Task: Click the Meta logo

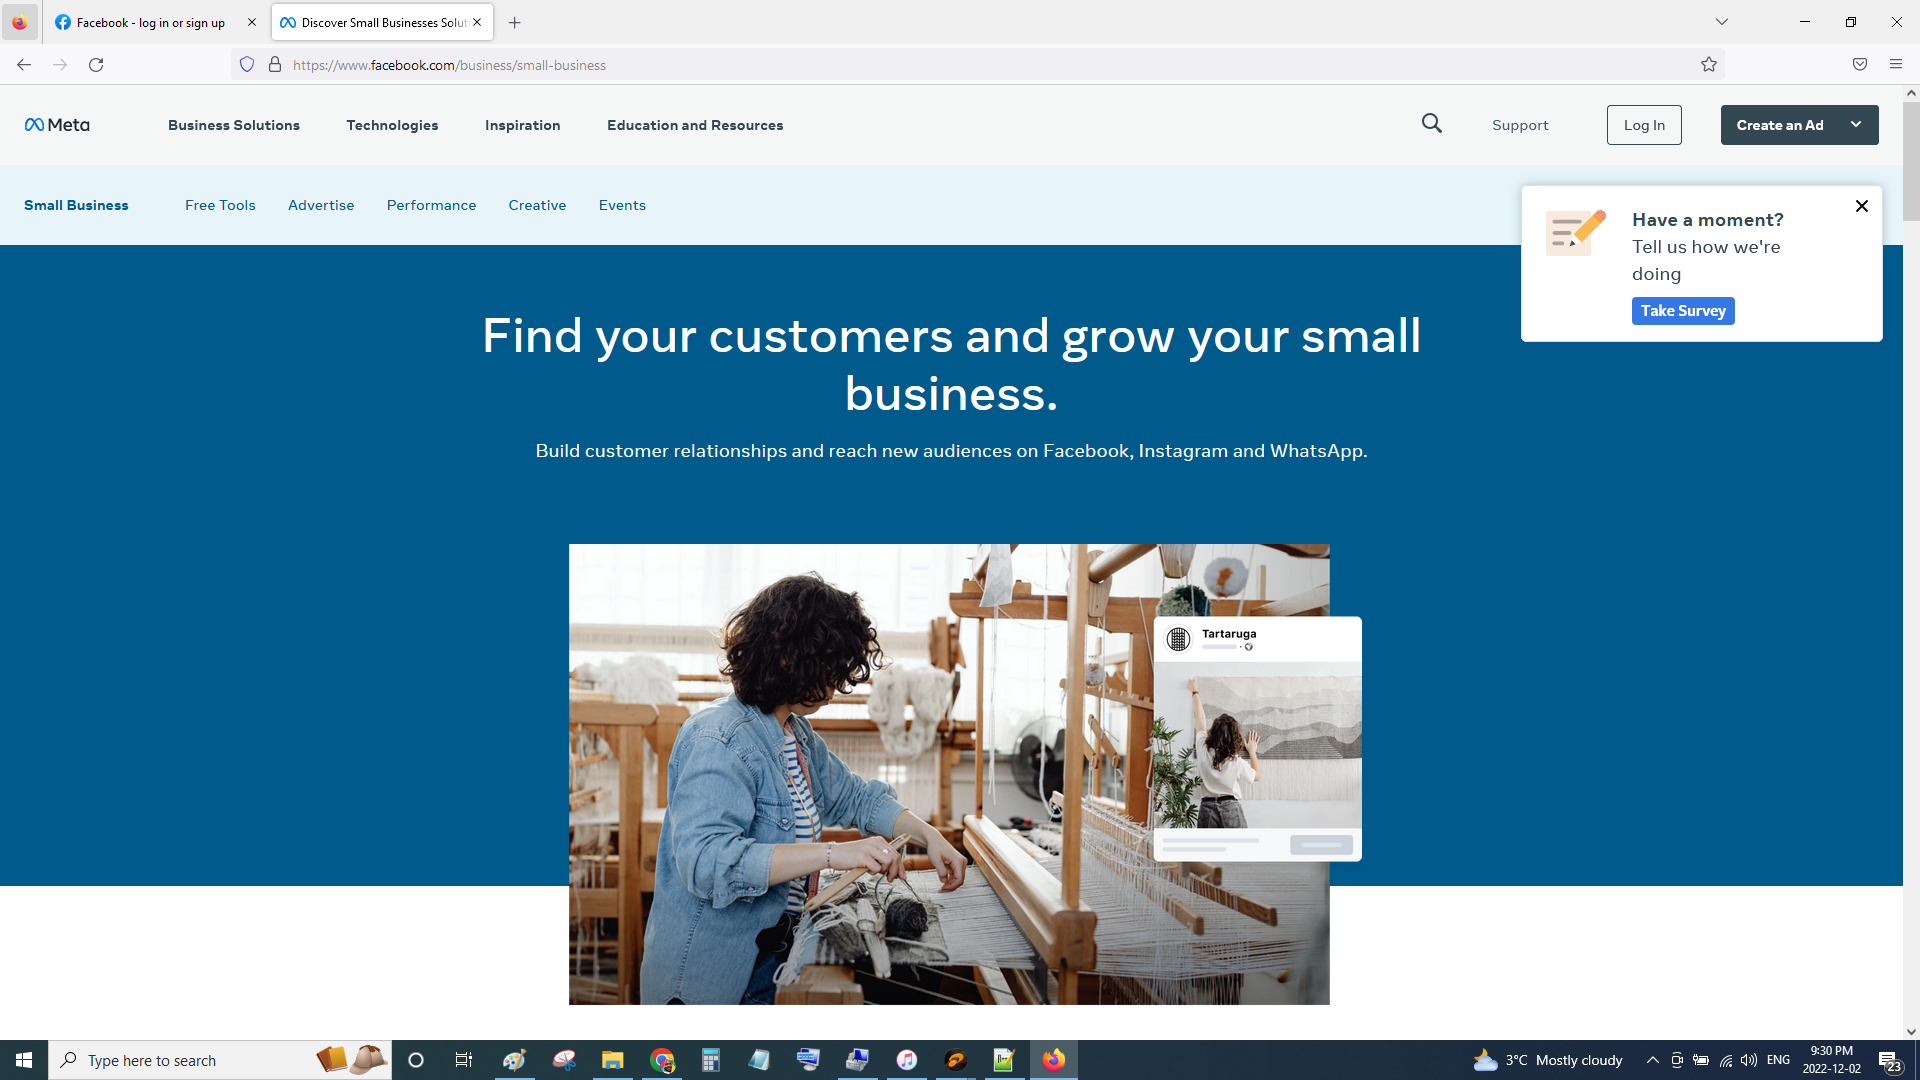Action: tap(57, 125)
